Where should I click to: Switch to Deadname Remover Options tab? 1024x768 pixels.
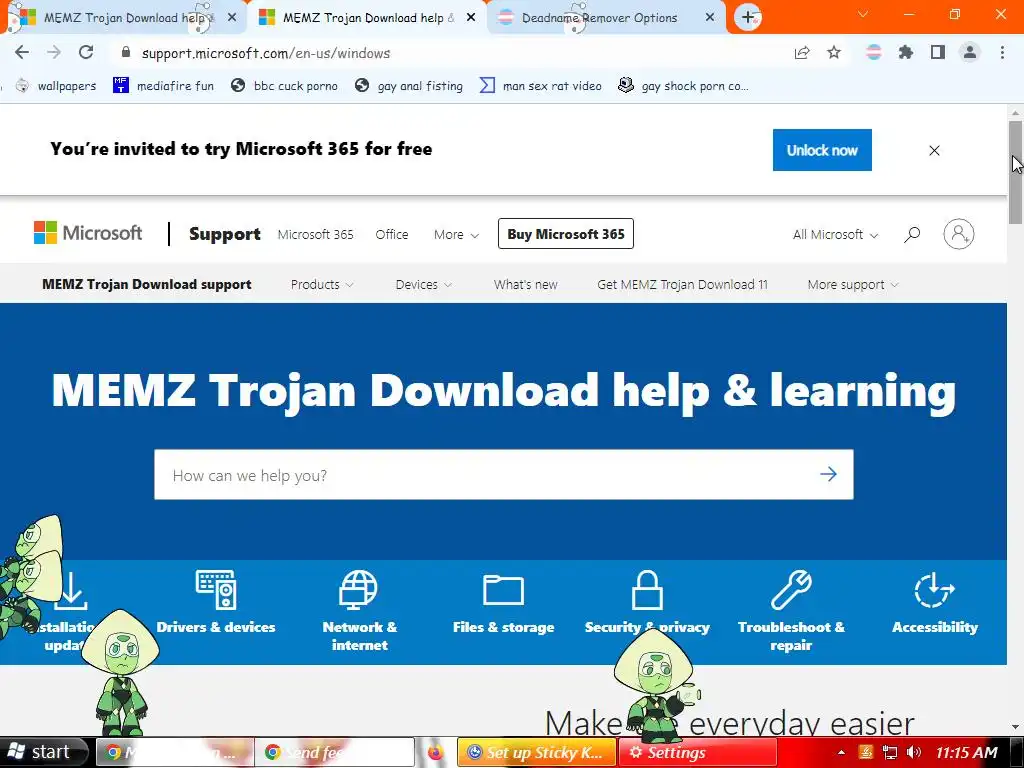[599, 18]
